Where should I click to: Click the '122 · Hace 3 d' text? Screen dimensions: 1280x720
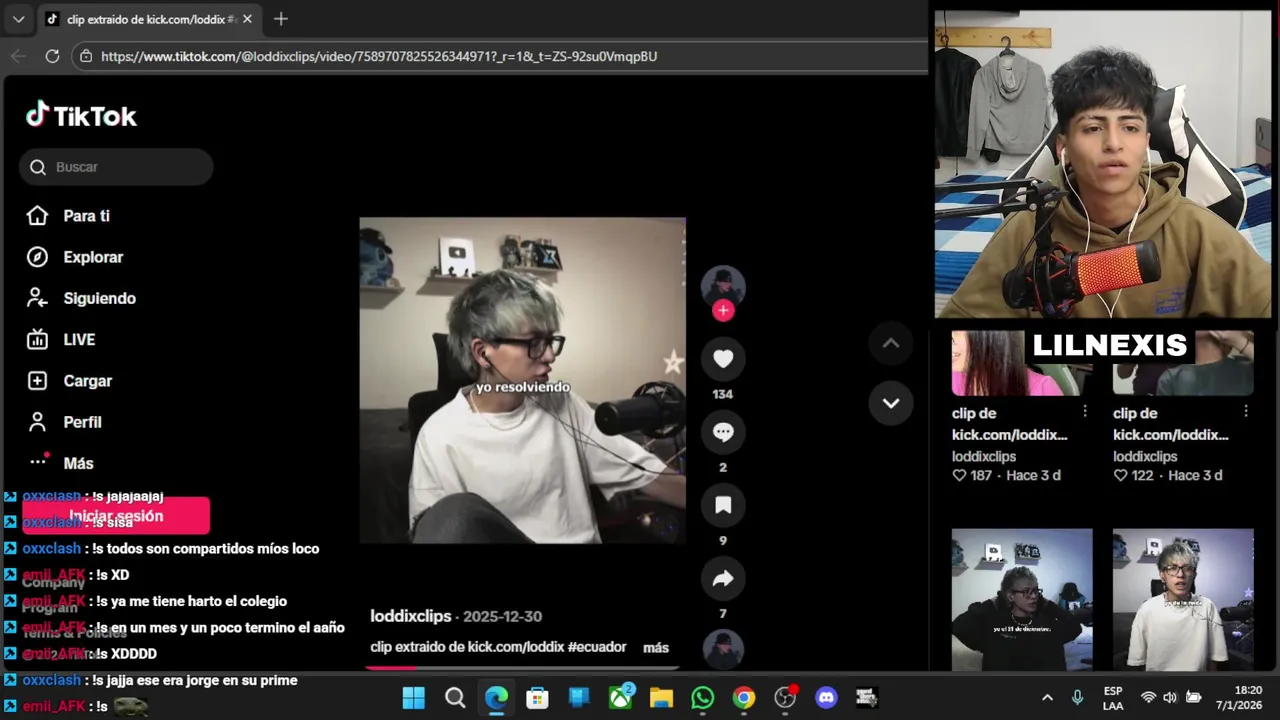(1167, 475)
